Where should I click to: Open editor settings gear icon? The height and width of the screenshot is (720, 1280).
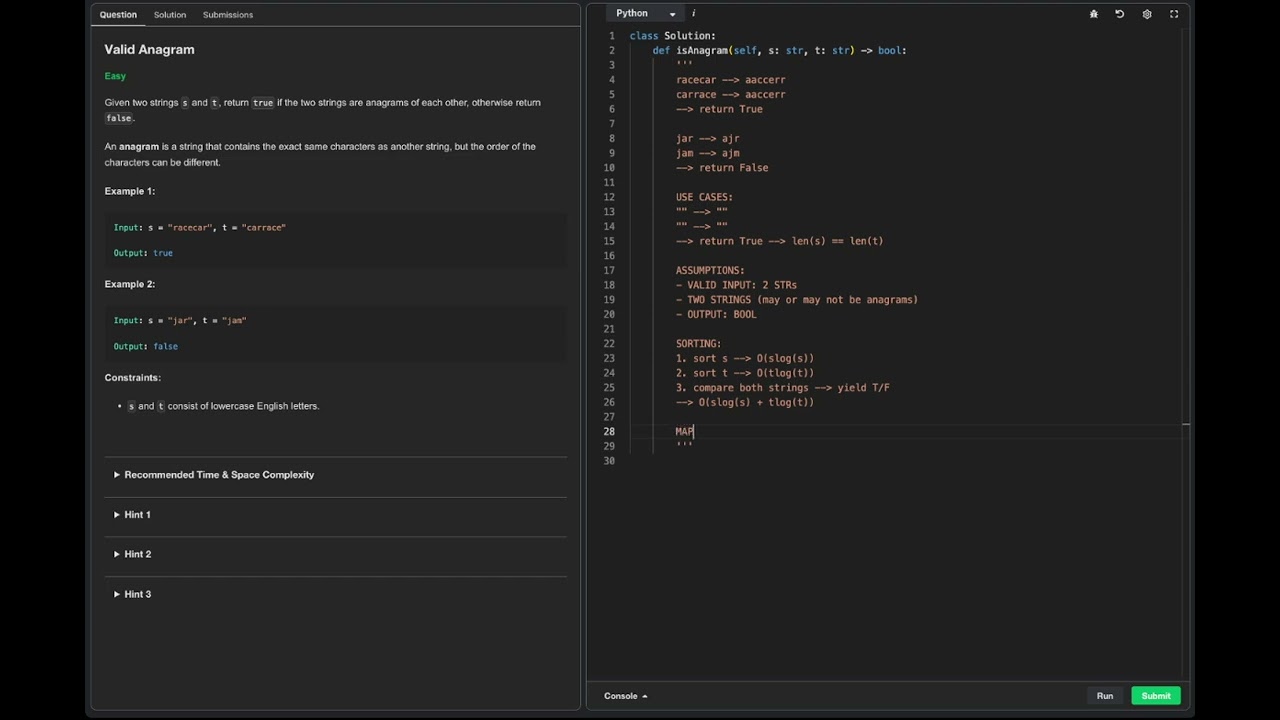pos(1147,14)
